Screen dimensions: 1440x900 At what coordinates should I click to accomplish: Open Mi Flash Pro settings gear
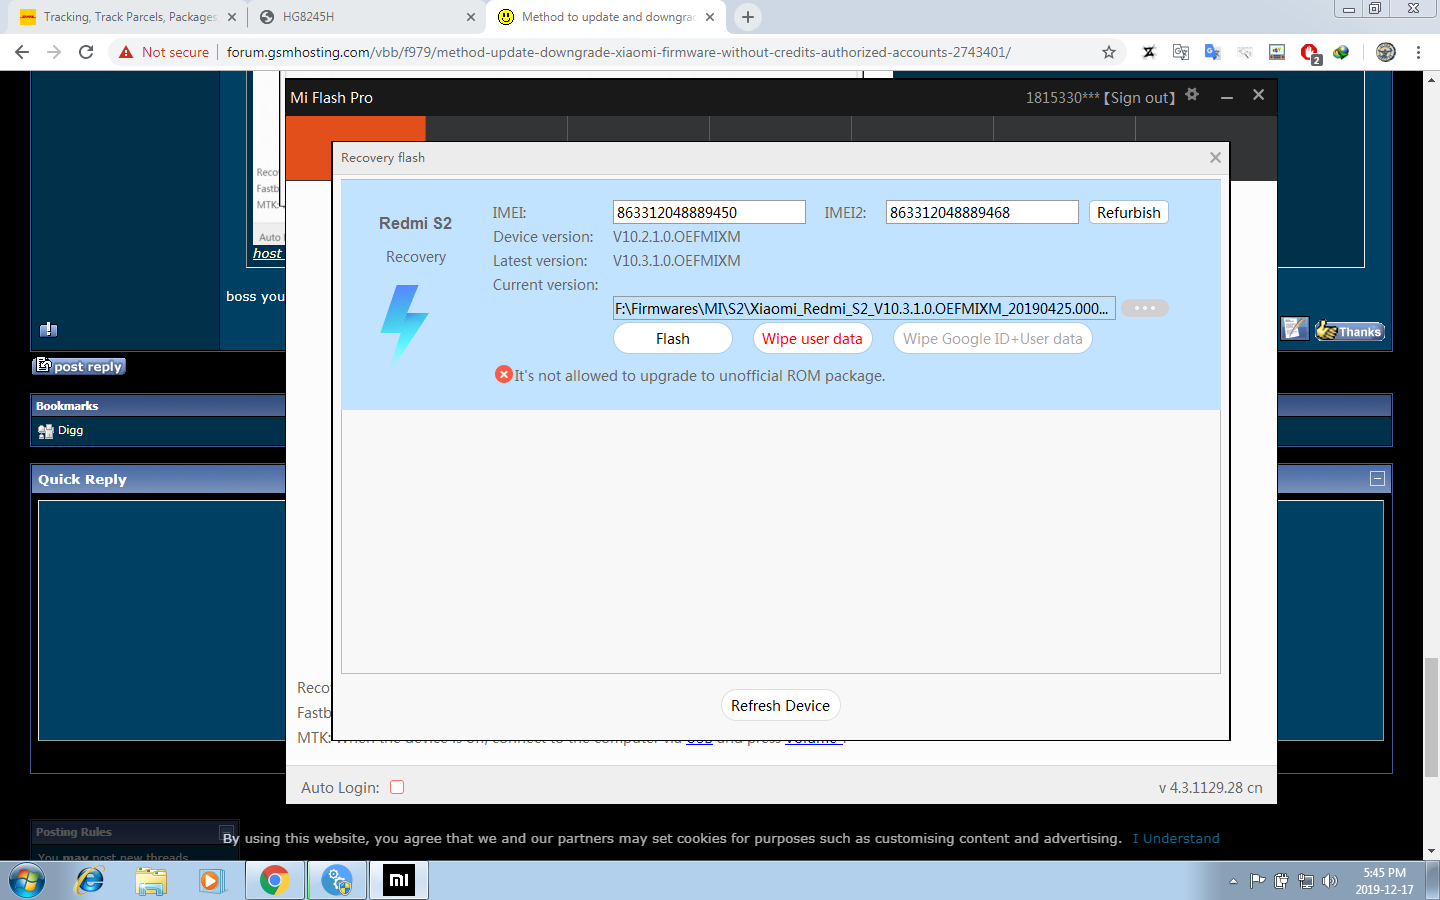point(1192,94)
